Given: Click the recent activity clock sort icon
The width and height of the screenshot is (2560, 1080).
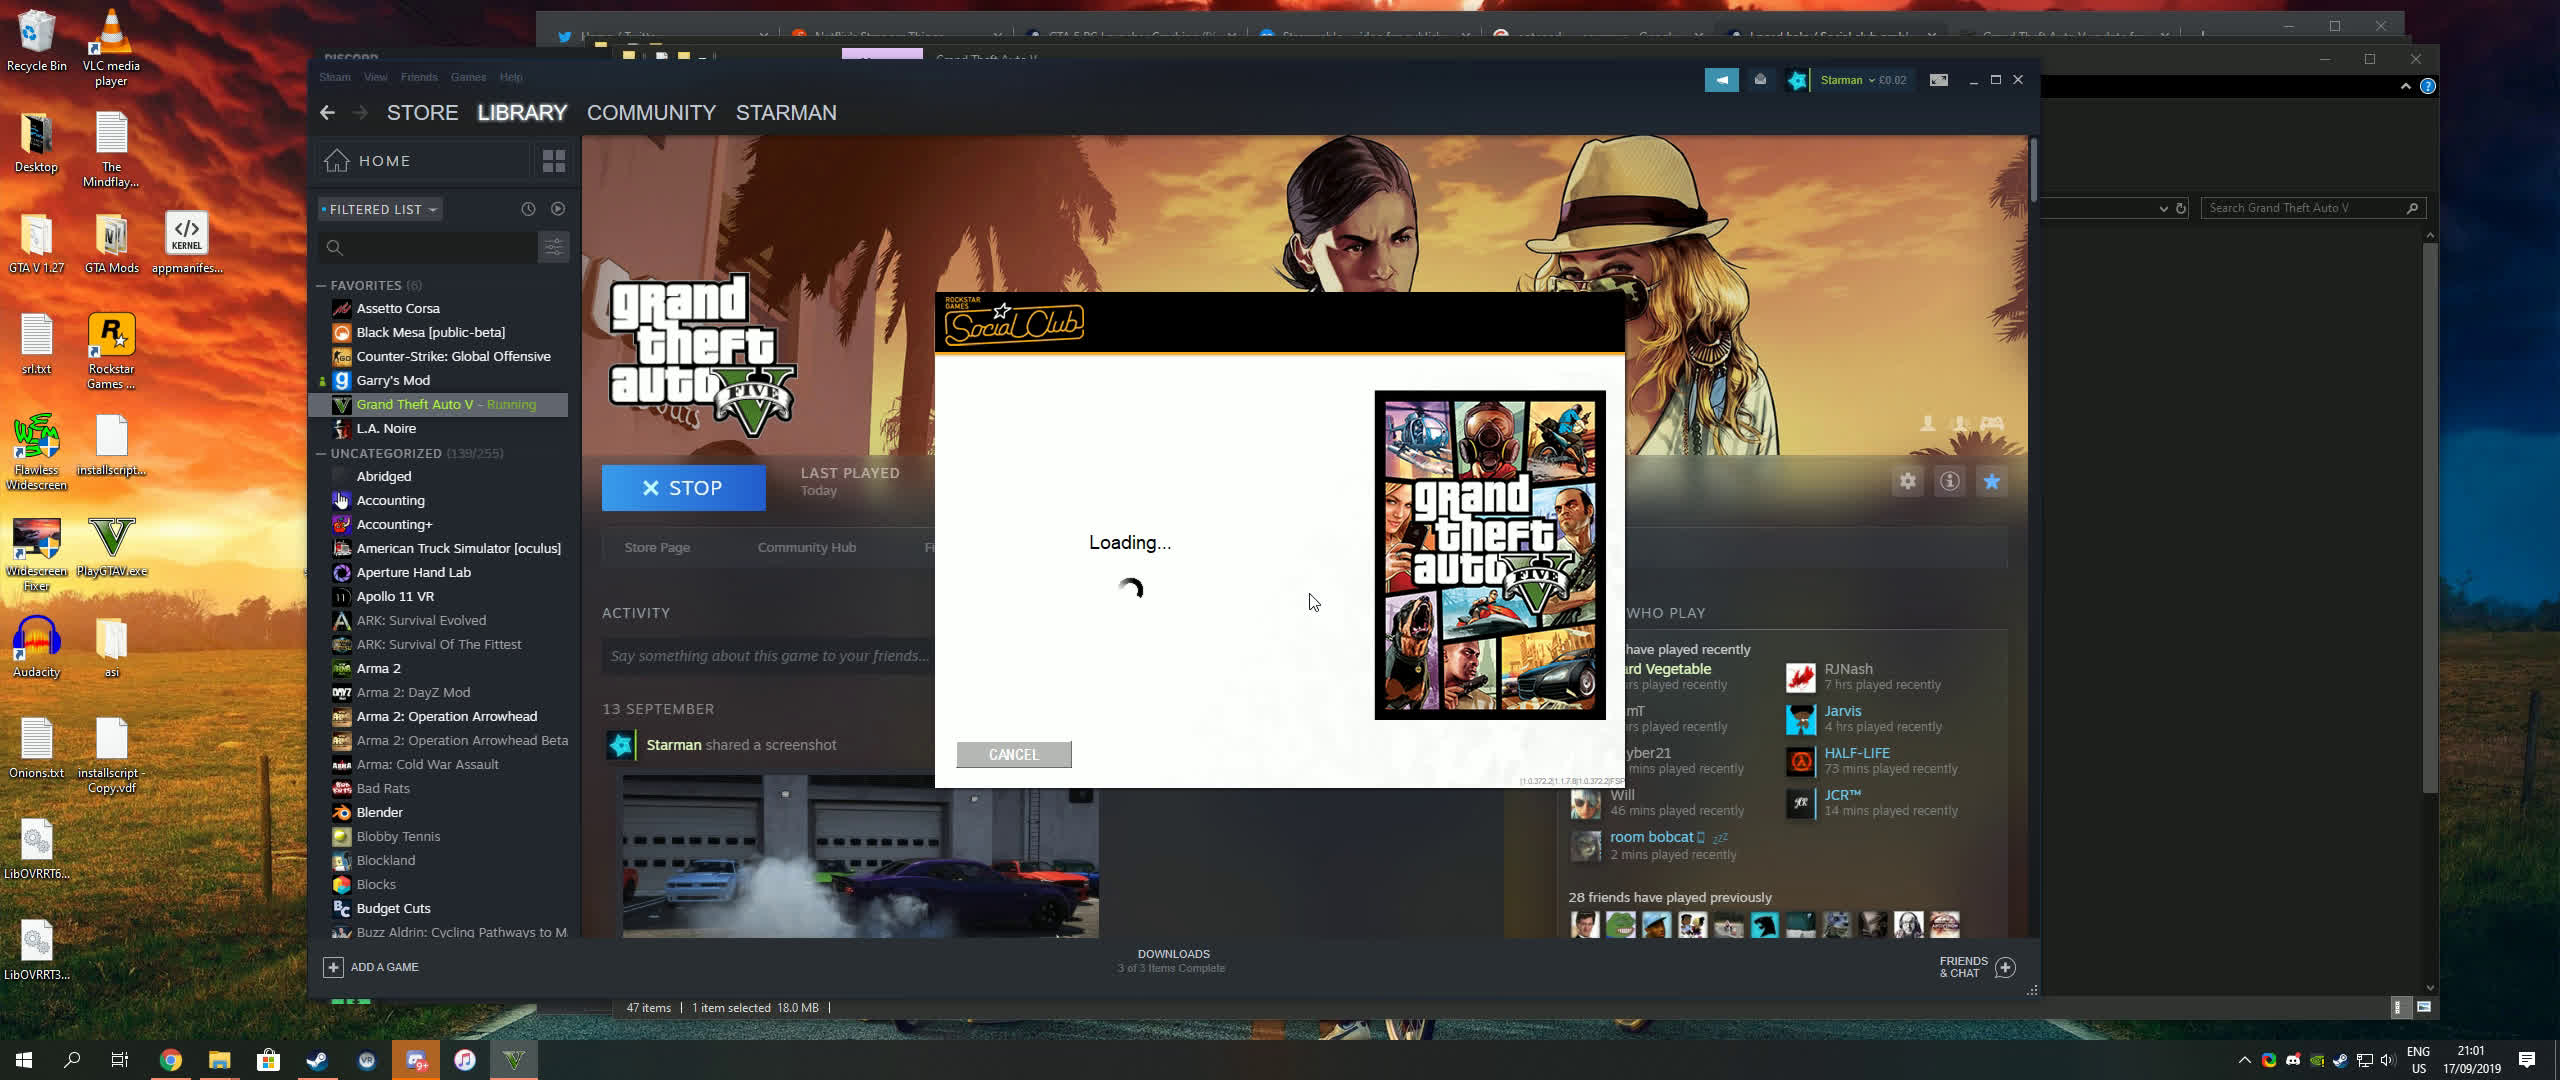Looking at the screenshot, I should 528,209.
